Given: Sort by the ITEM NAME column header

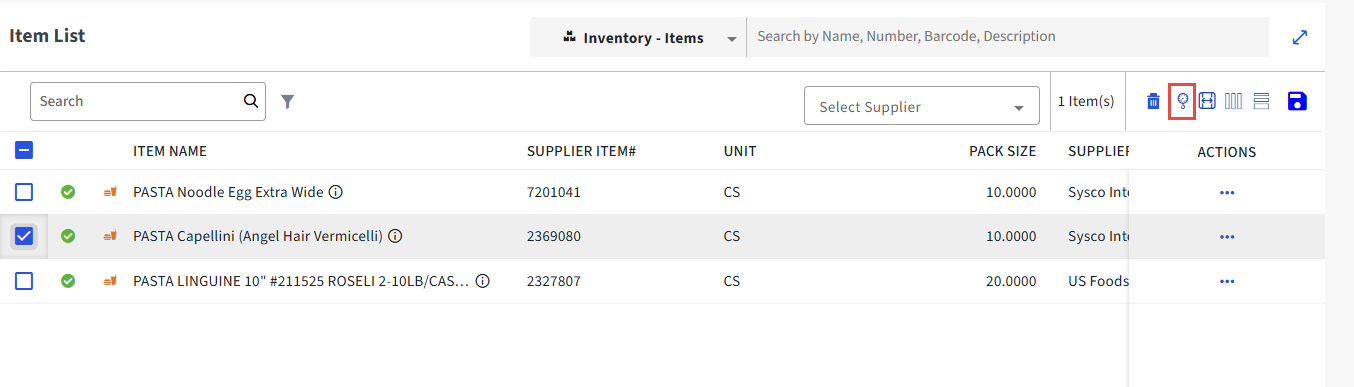Looking at the screenshot, I should click(170, 152).
